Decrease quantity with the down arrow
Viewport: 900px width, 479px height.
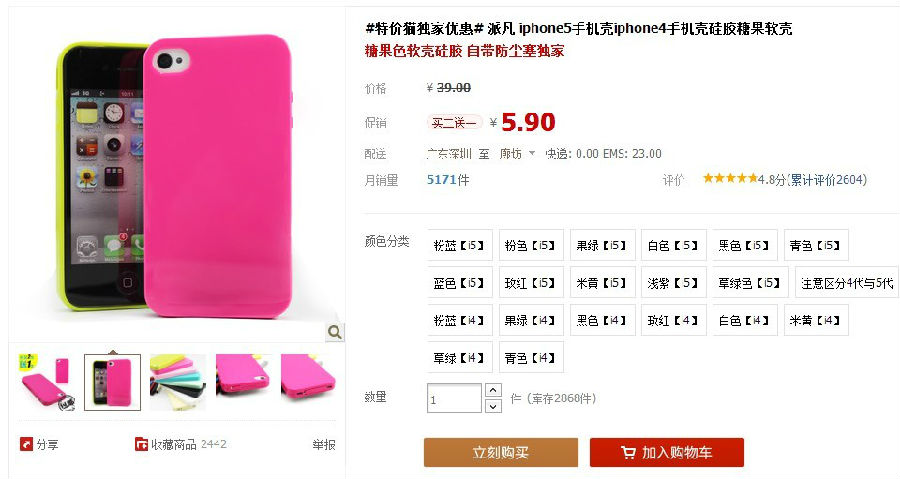493,406
